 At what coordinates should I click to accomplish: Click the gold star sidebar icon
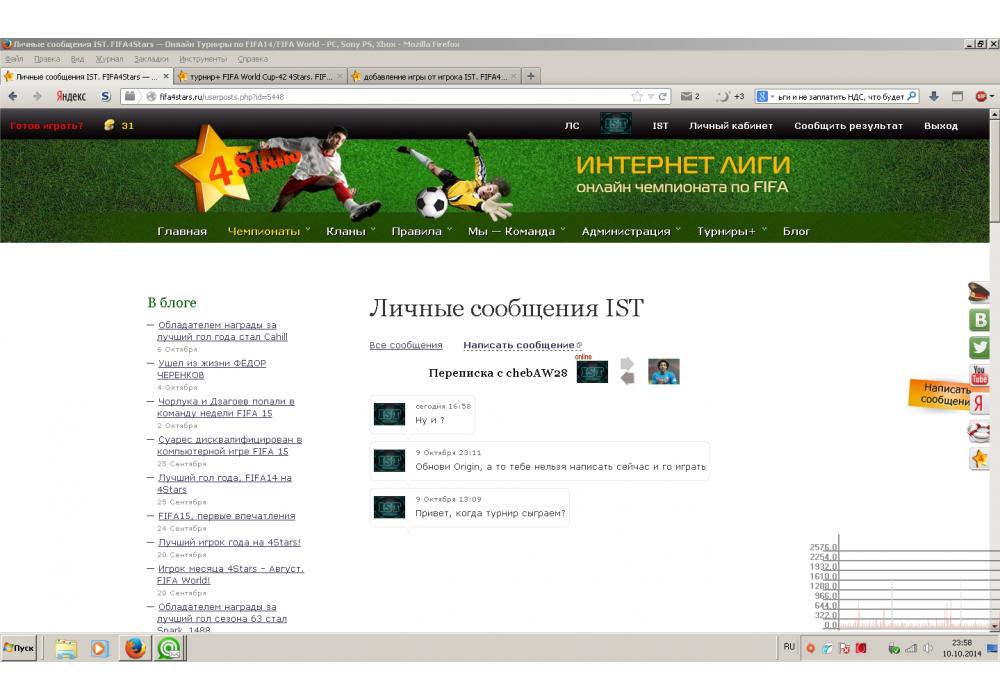click(x=980, y=459)
